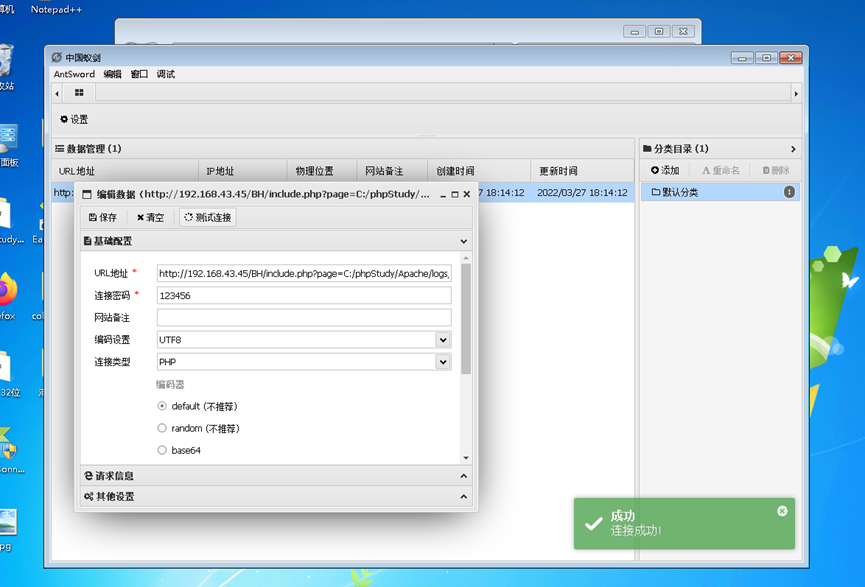Viewport: 865px width, 587px height.
Task: Select the 默认分类 folder item
Action: tap(720, 192)
